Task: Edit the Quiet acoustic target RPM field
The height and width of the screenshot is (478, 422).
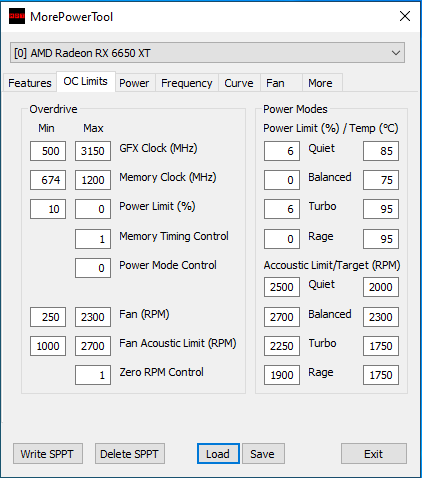Action: coord(381,287)
